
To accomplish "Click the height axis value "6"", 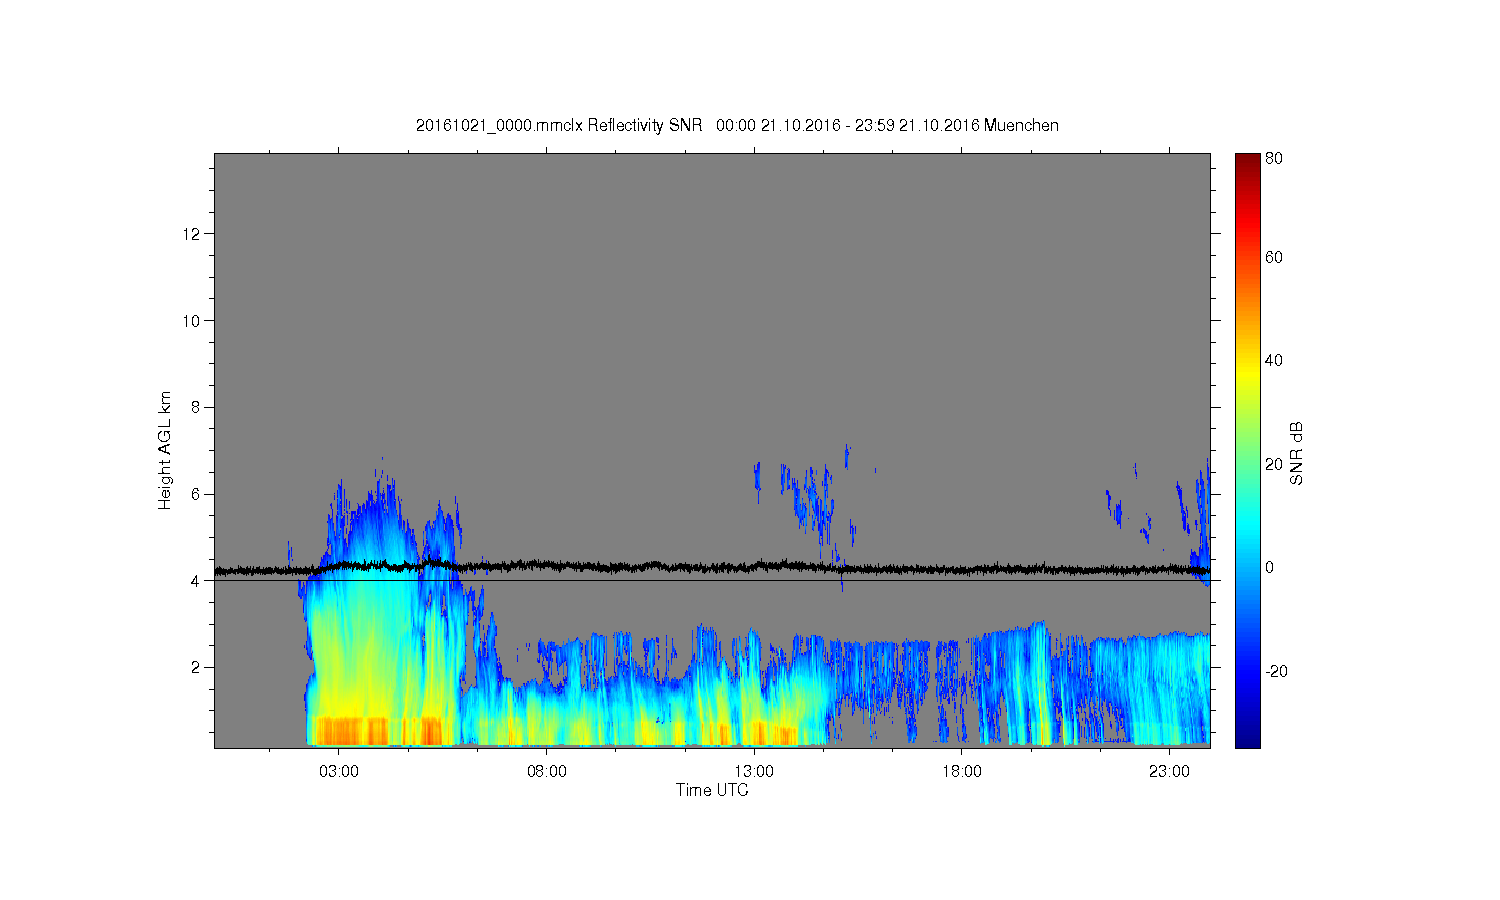I will coord(197,494).
